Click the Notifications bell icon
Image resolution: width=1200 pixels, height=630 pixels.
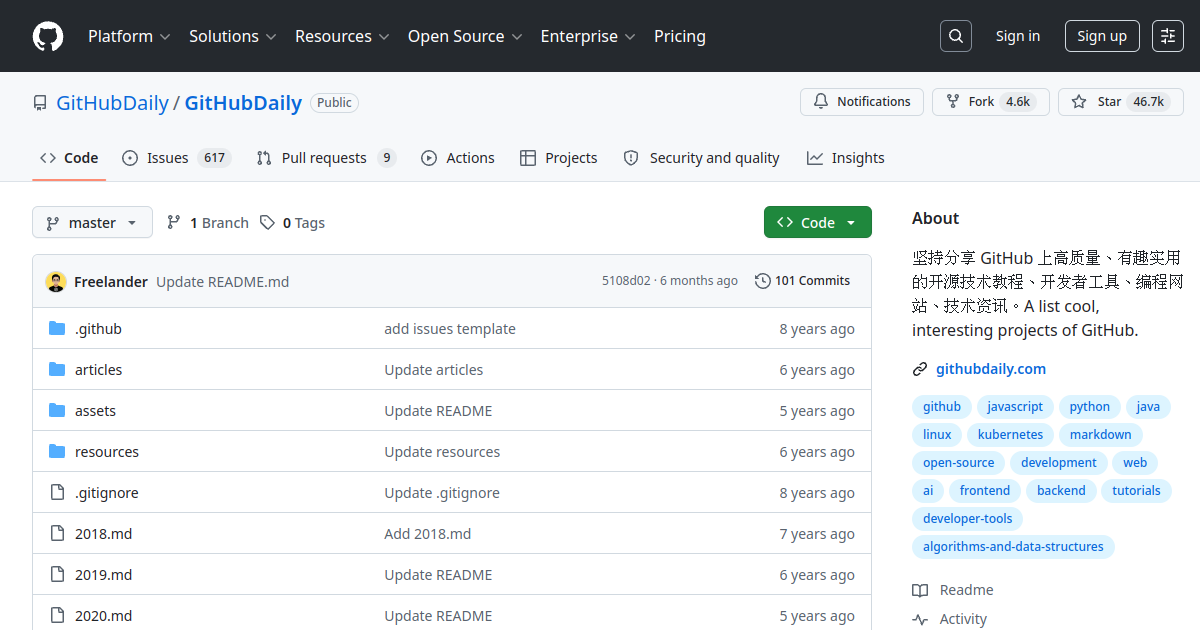821,102
